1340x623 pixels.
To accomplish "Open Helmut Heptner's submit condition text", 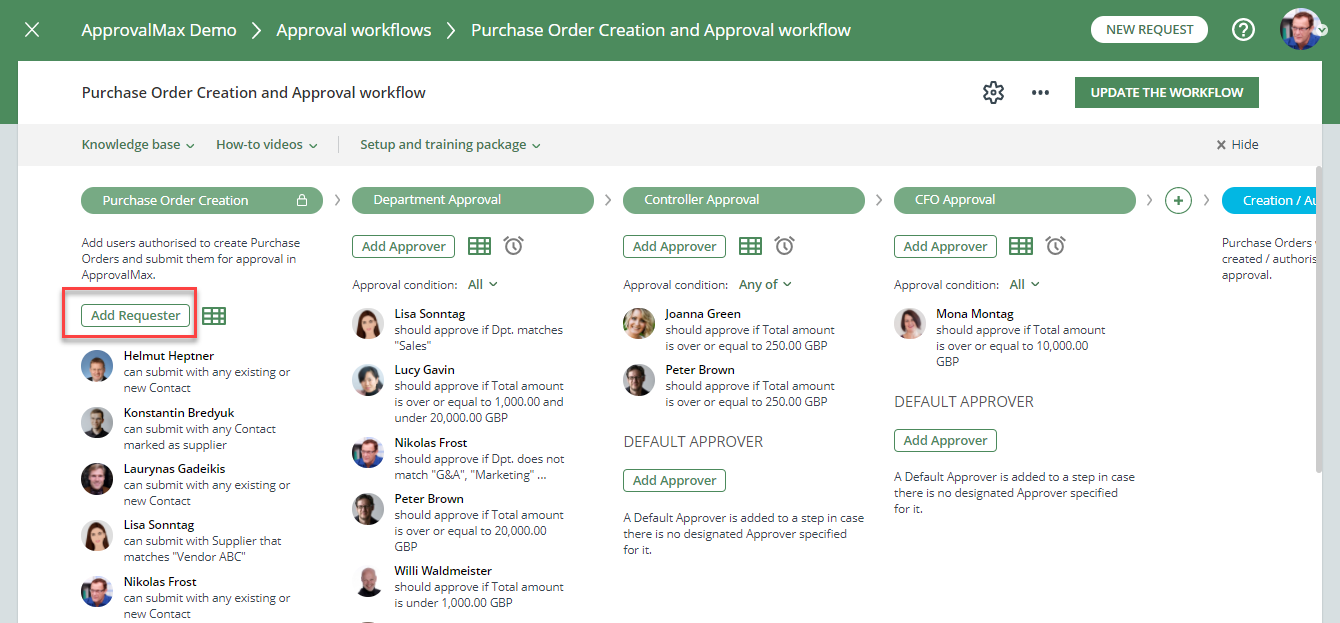I will [207, 380].
